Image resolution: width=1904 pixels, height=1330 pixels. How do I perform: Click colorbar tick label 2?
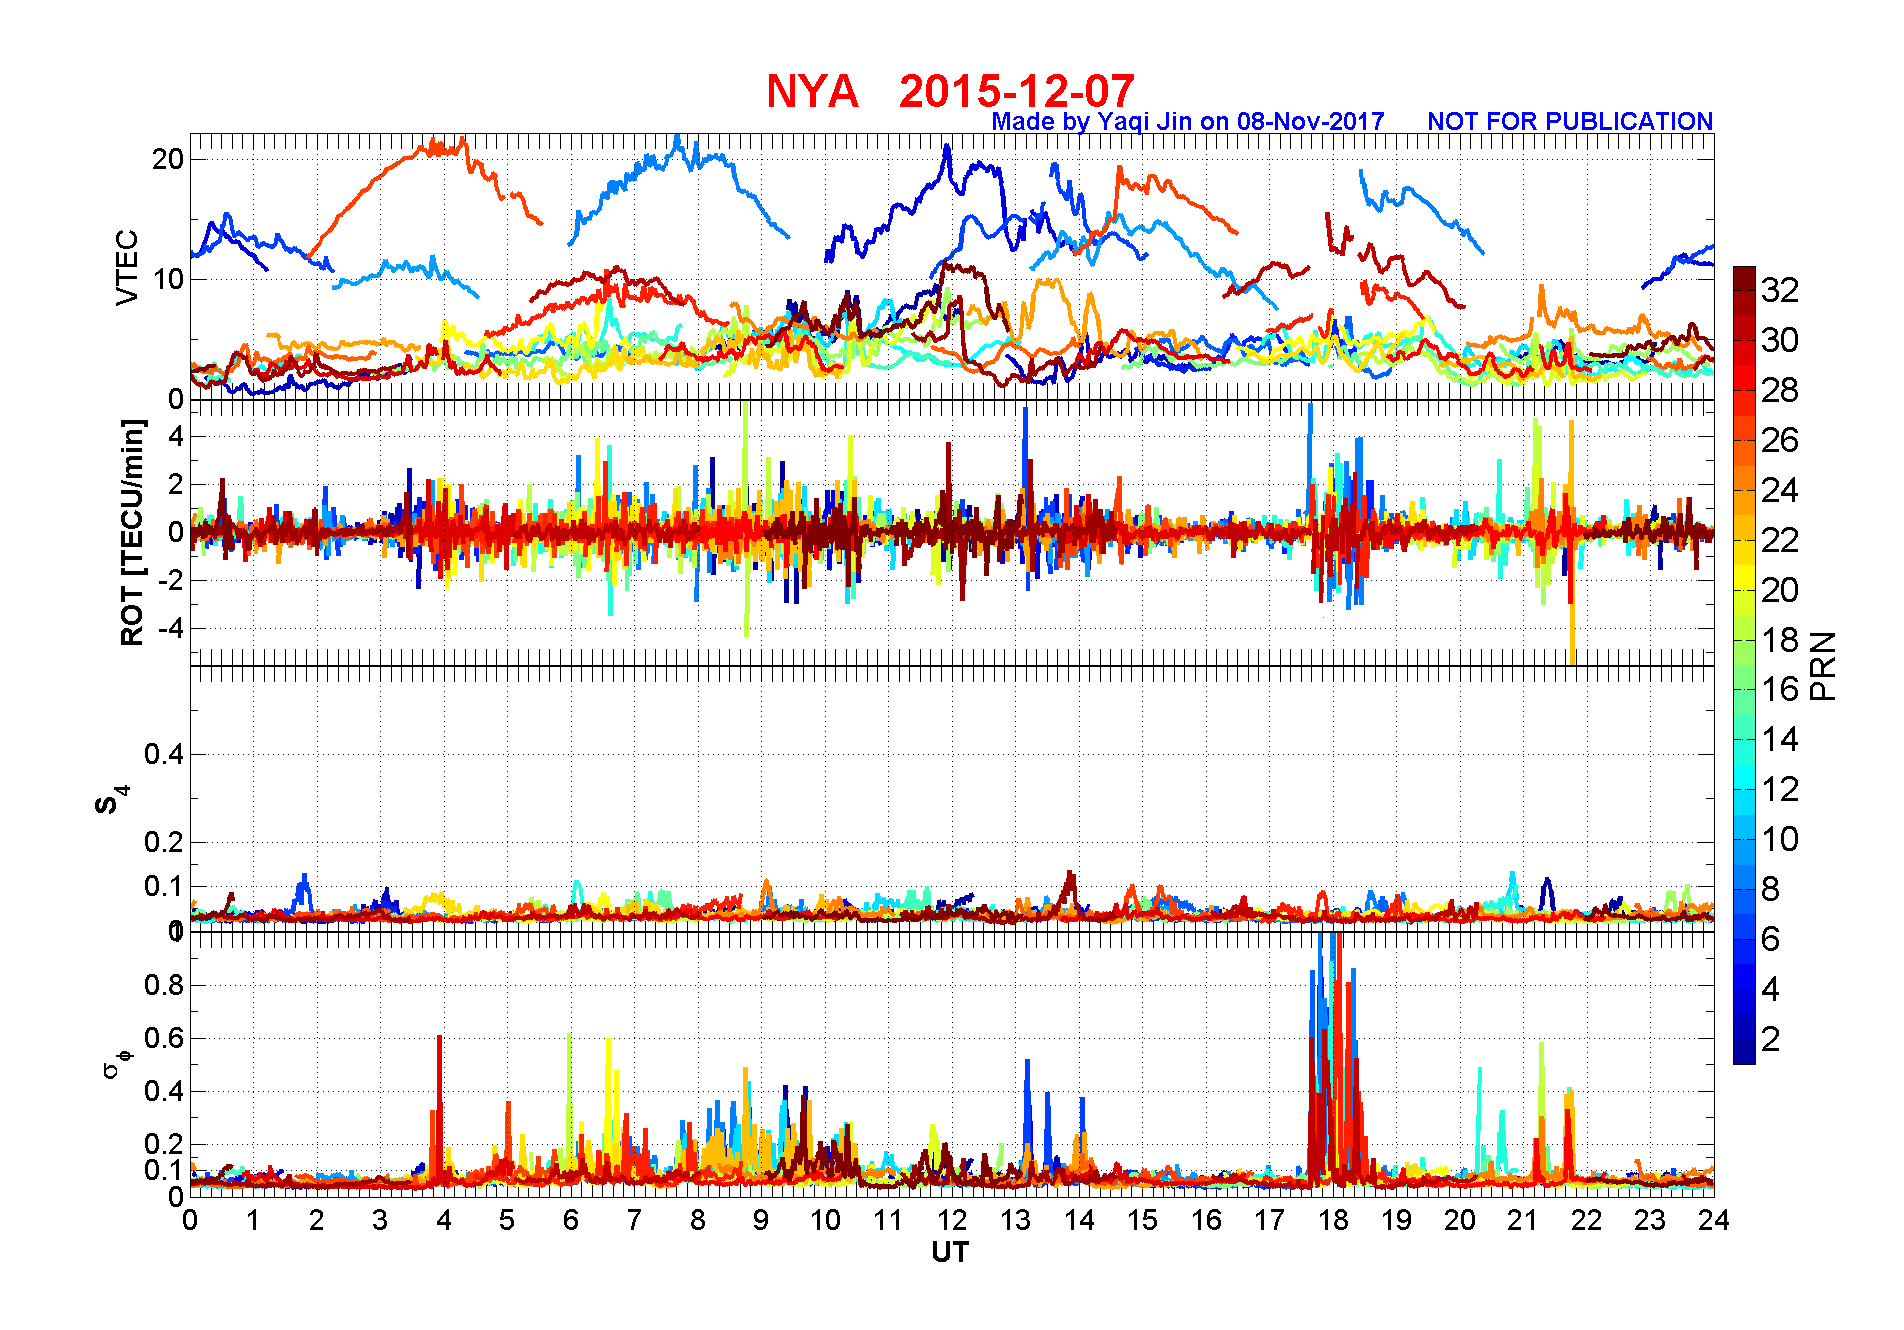click(x=1771, y=1039)
